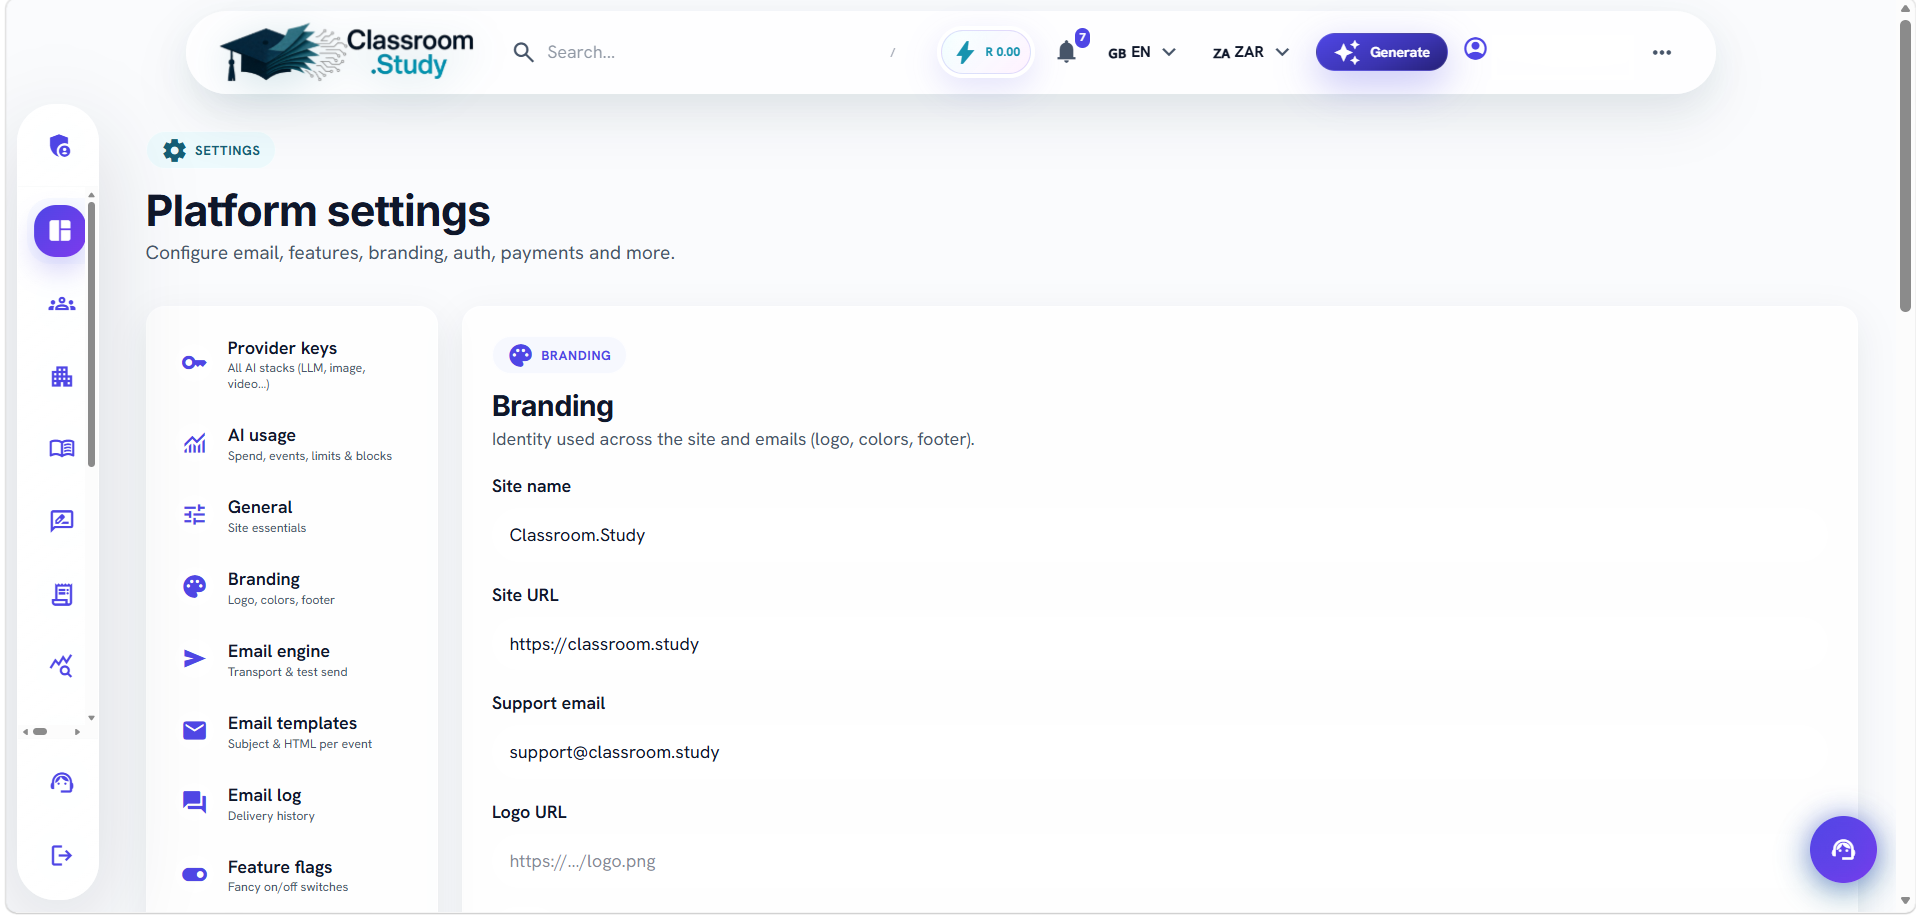
Task: Click the Generate button
Action: [1381, 52]
